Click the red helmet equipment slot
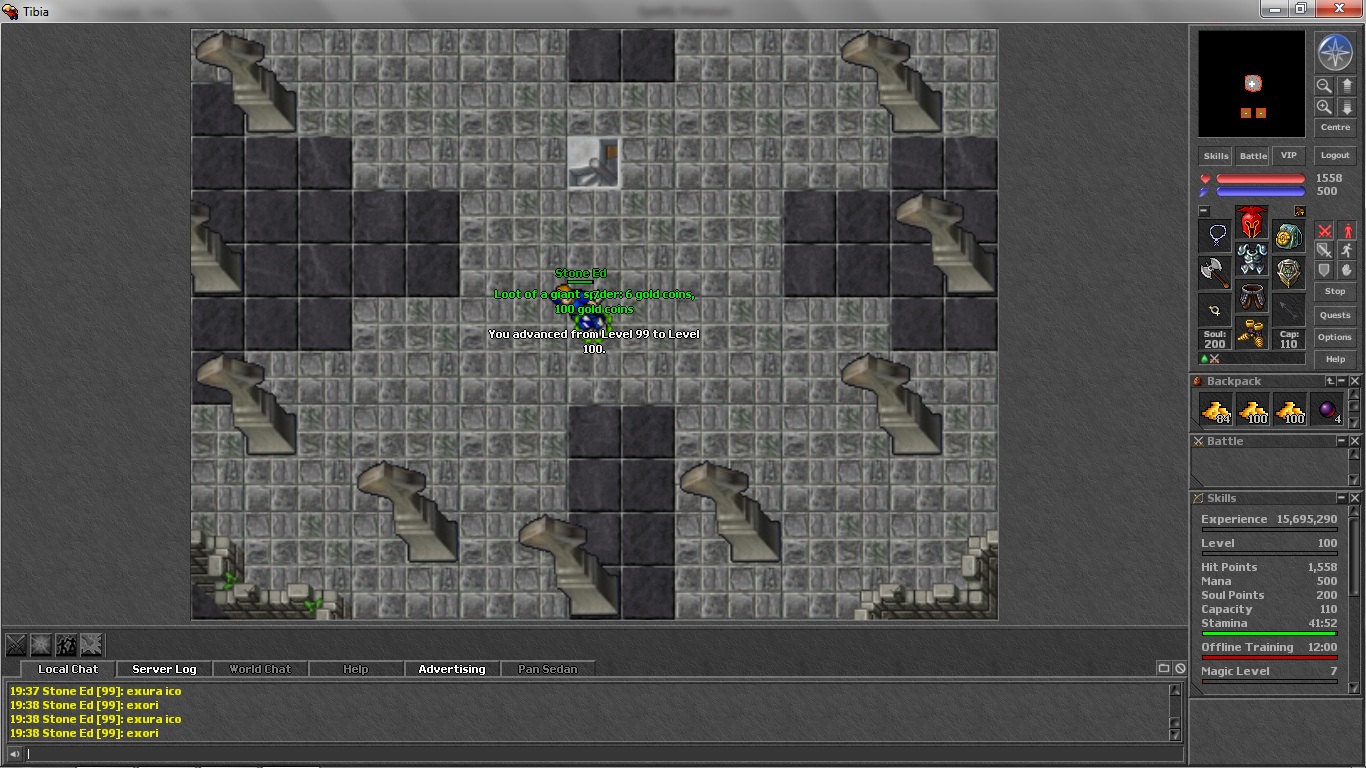 [x=1251, y=222]
